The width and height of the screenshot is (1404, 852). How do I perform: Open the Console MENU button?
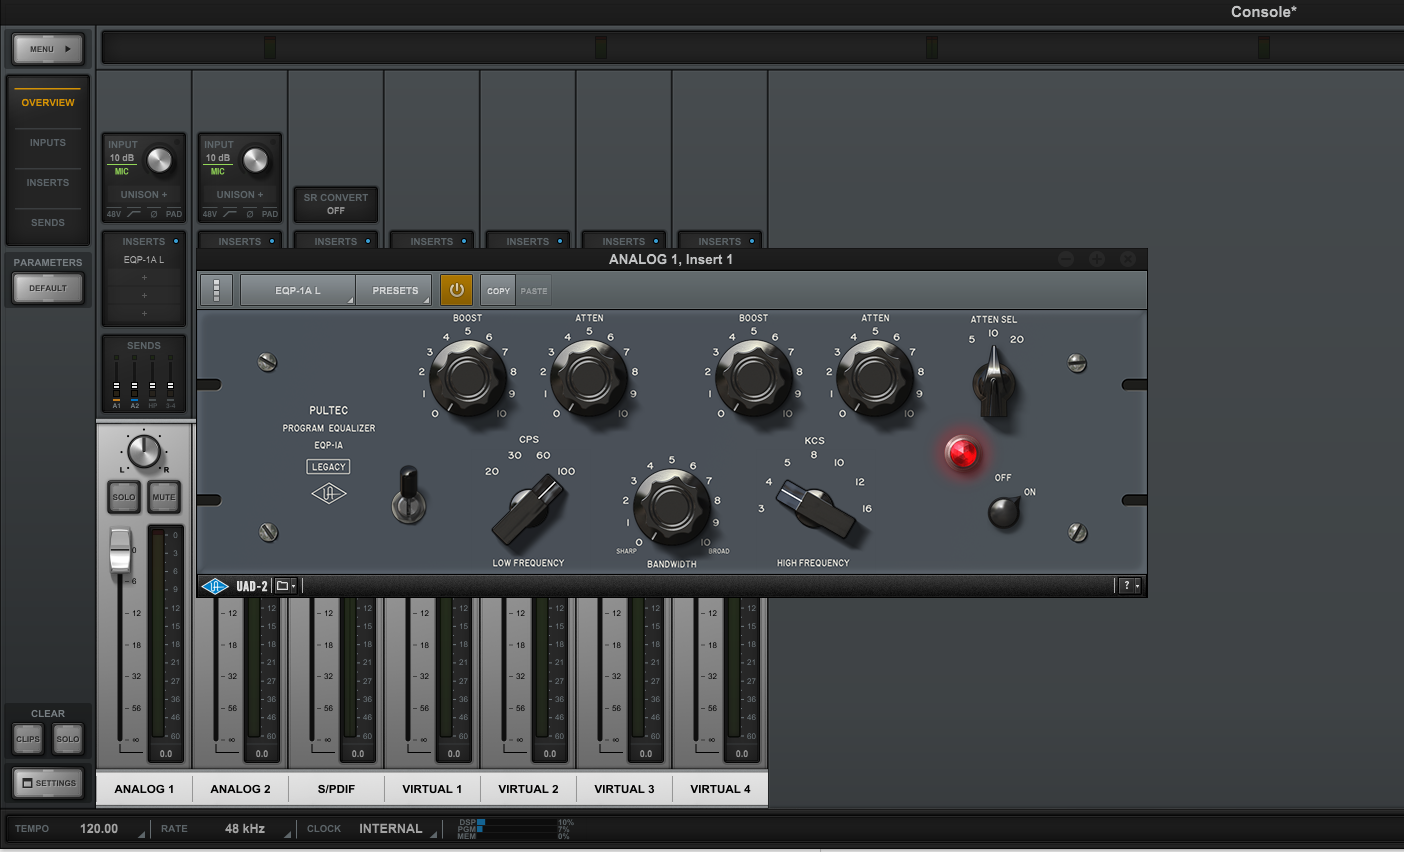pyautogui.click(x=48, y=49)
